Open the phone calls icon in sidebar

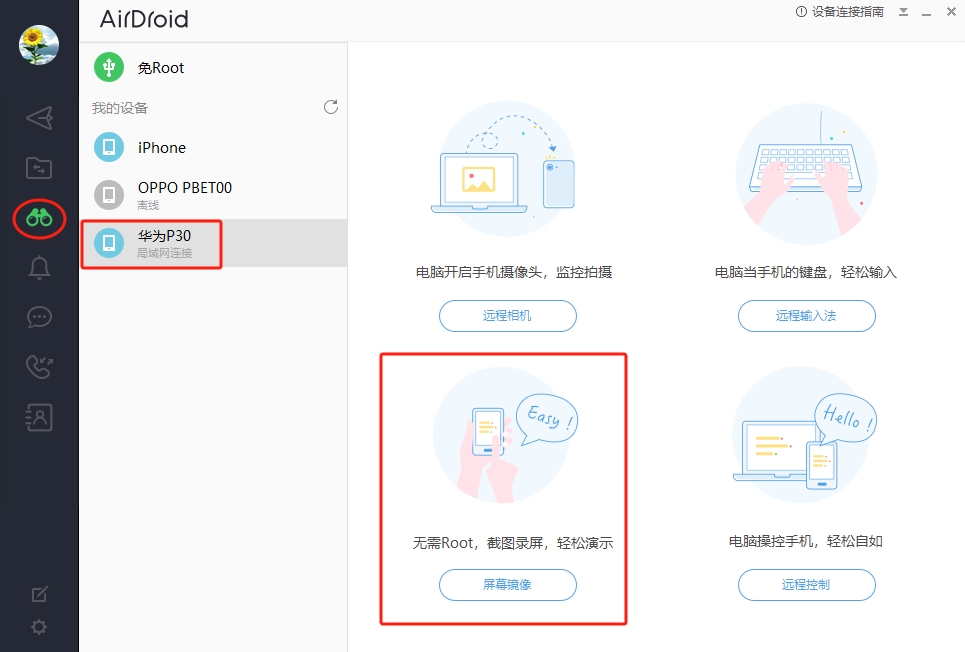[39, 366]
